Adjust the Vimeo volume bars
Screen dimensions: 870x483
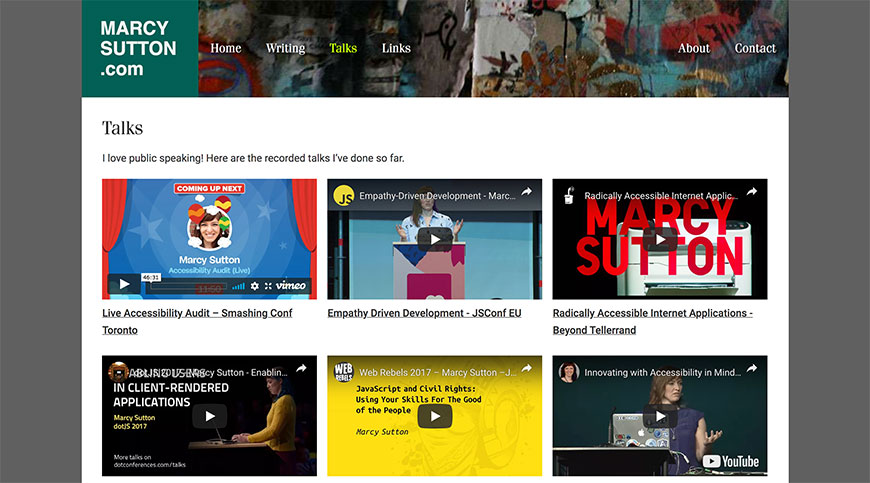coord(238,286)
